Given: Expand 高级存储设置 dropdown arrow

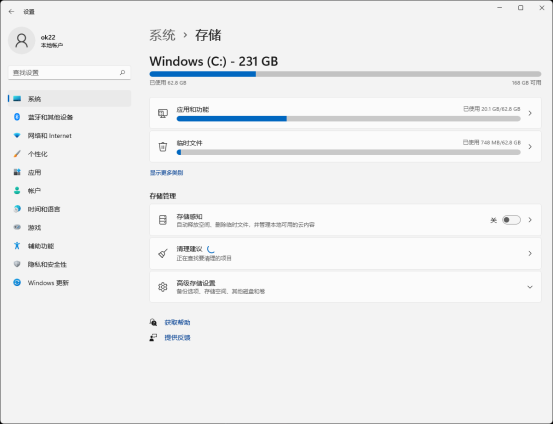Looking at the screenshot, I should point(530,287).
